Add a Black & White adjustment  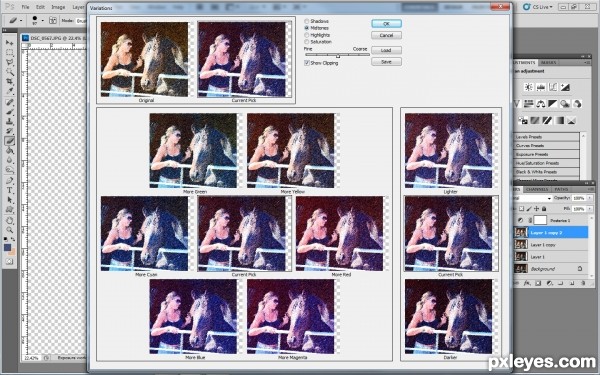pyautogui.click(x=553, y=103)
